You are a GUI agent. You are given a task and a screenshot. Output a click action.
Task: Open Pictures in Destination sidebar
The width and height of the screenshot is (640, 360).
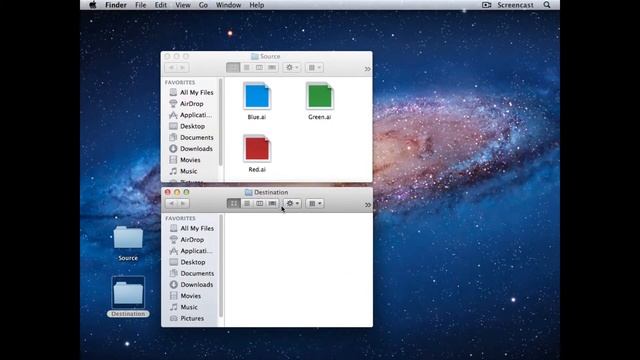[191, 318]
